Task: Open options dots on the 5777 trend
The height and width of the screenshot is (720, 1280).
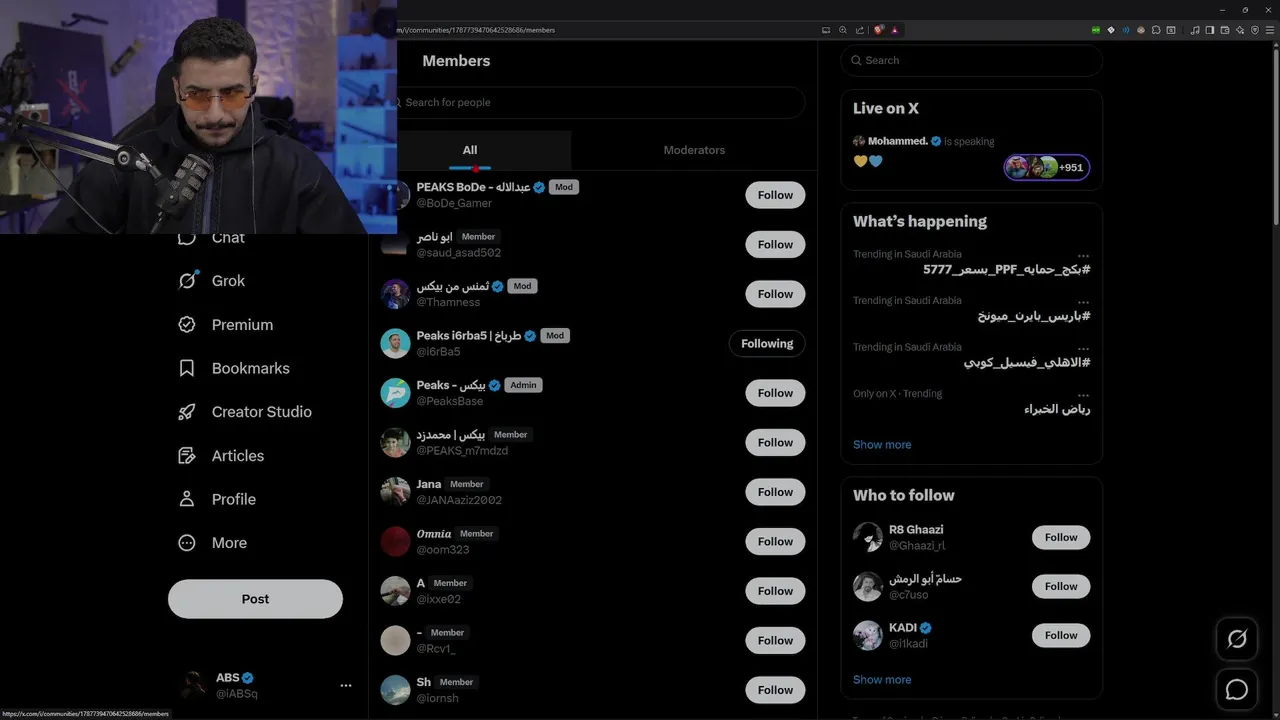Action: pyautogui.click(x=1083, y=256)
